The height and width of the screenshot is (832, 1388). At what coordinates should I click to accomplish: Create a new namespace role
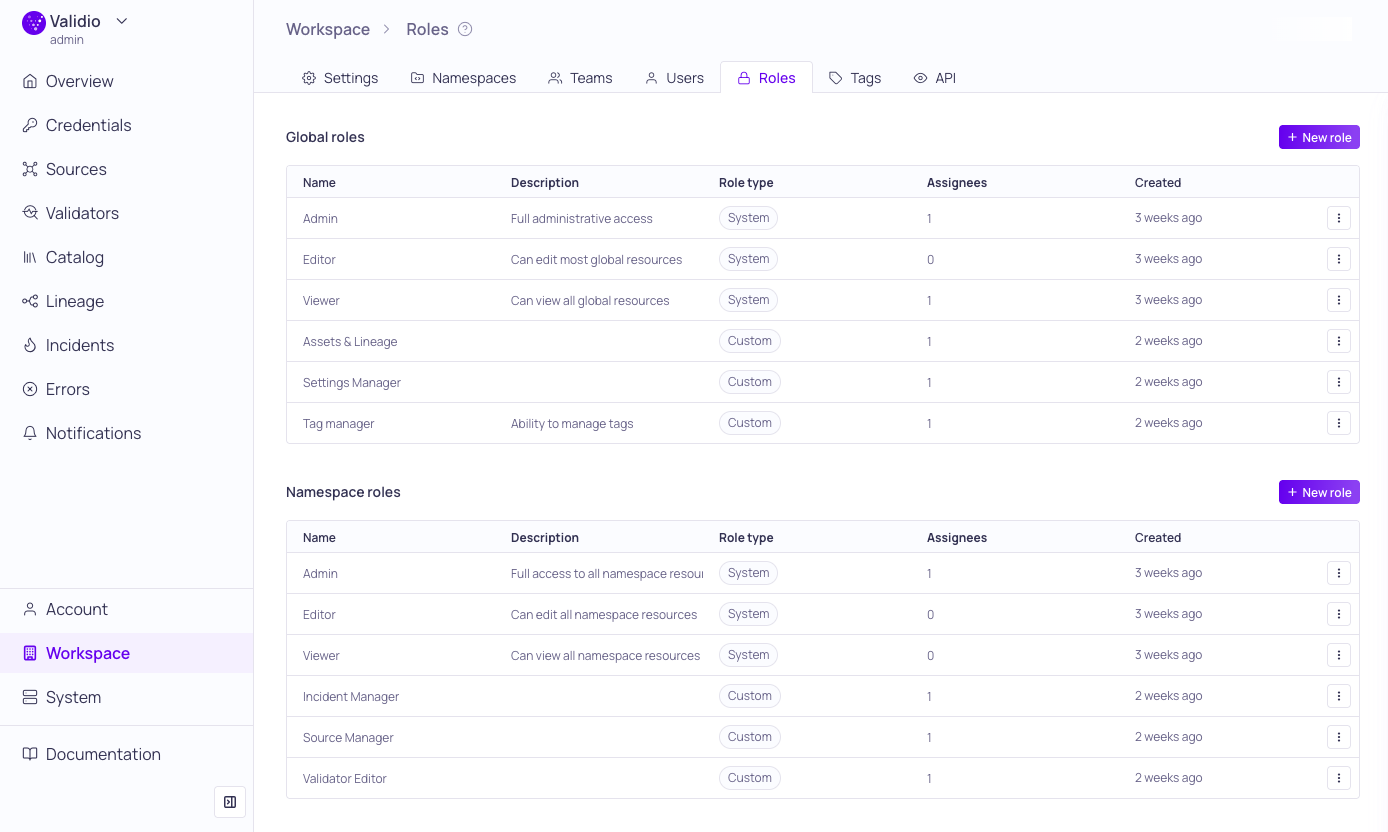[x=1319, y=492]
